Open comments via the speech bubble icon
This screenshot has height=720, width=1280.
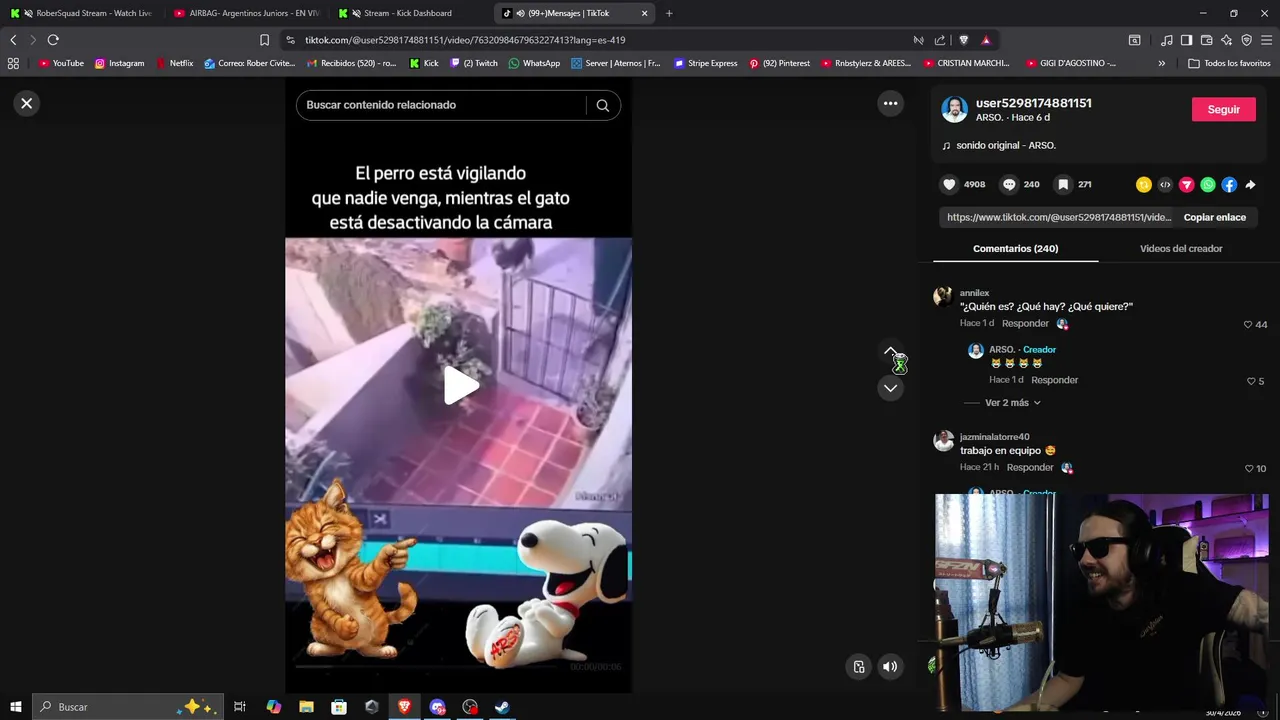coord(1009,184)
